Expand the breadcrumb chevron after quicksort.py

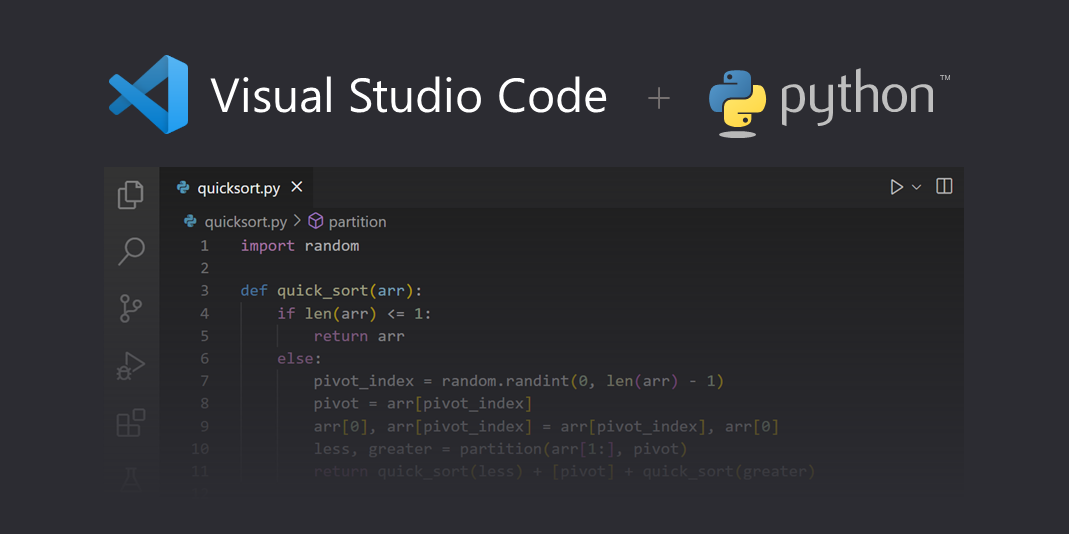(x=297, y=222)
